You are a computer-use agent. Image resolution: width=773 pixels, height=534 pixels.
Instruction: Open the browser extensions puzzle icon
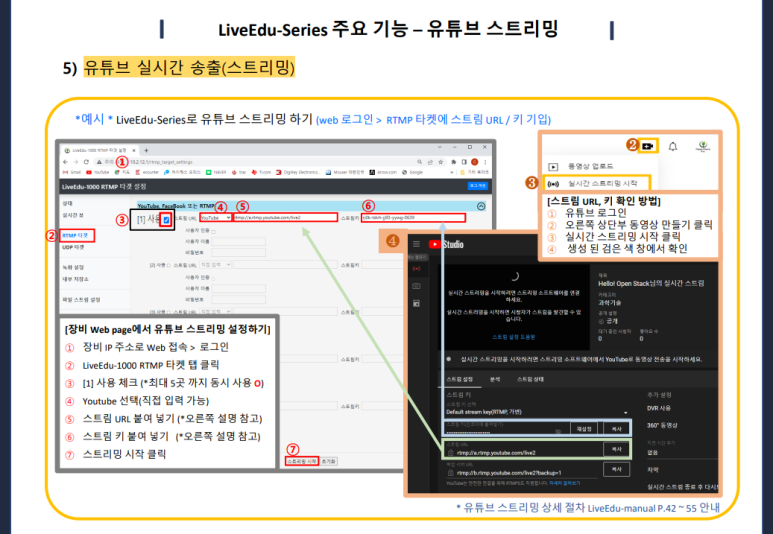(454, 162)
